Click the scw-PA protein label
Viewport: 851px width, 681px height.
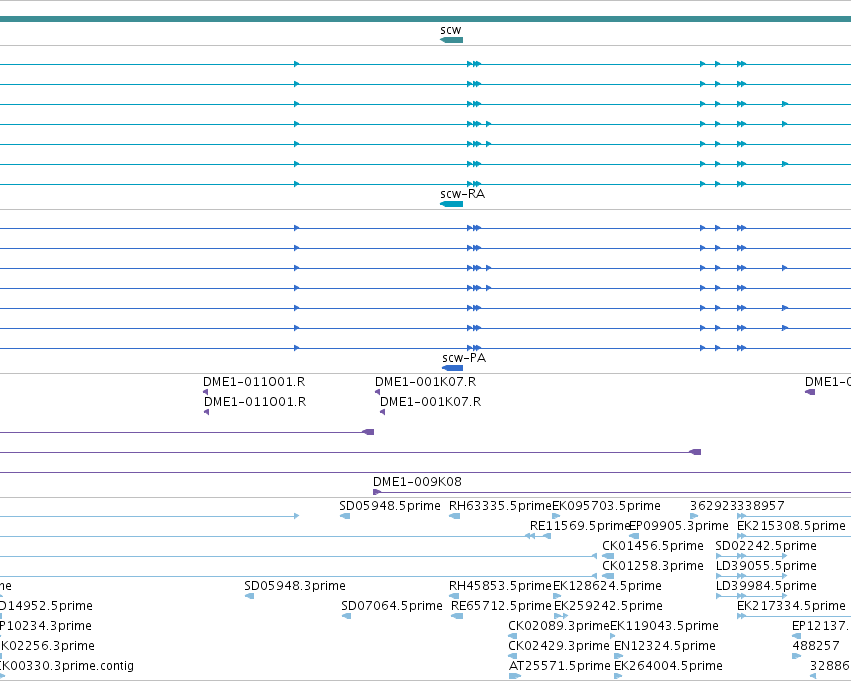point(464,358)
